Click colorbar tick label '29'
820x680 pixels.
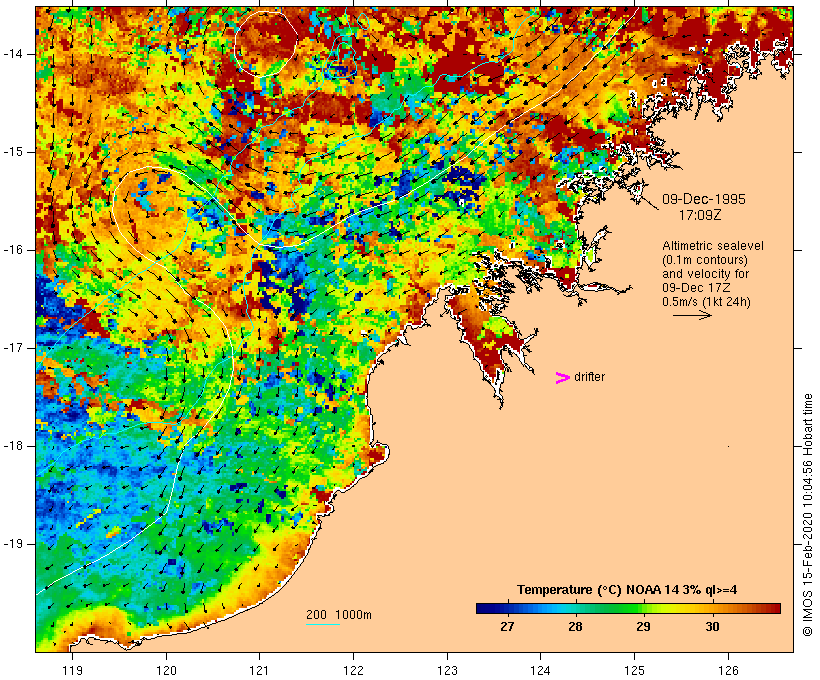coord(643,626)
